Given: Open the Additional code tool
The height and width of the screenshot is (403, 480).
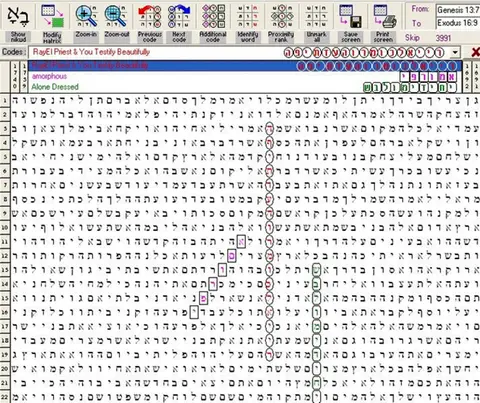Looking at the screenshot, I should [213, 16].
